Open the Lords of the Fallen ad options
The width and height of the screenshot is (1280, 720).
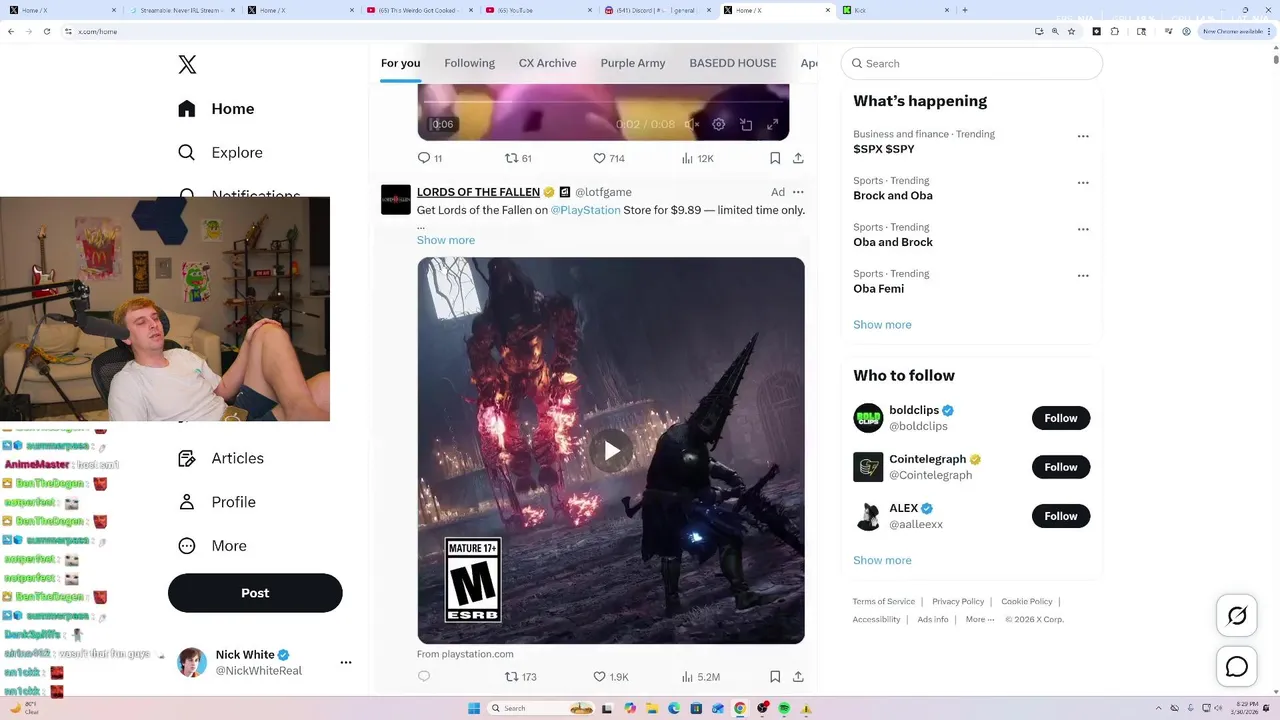(x=798, y=192)
